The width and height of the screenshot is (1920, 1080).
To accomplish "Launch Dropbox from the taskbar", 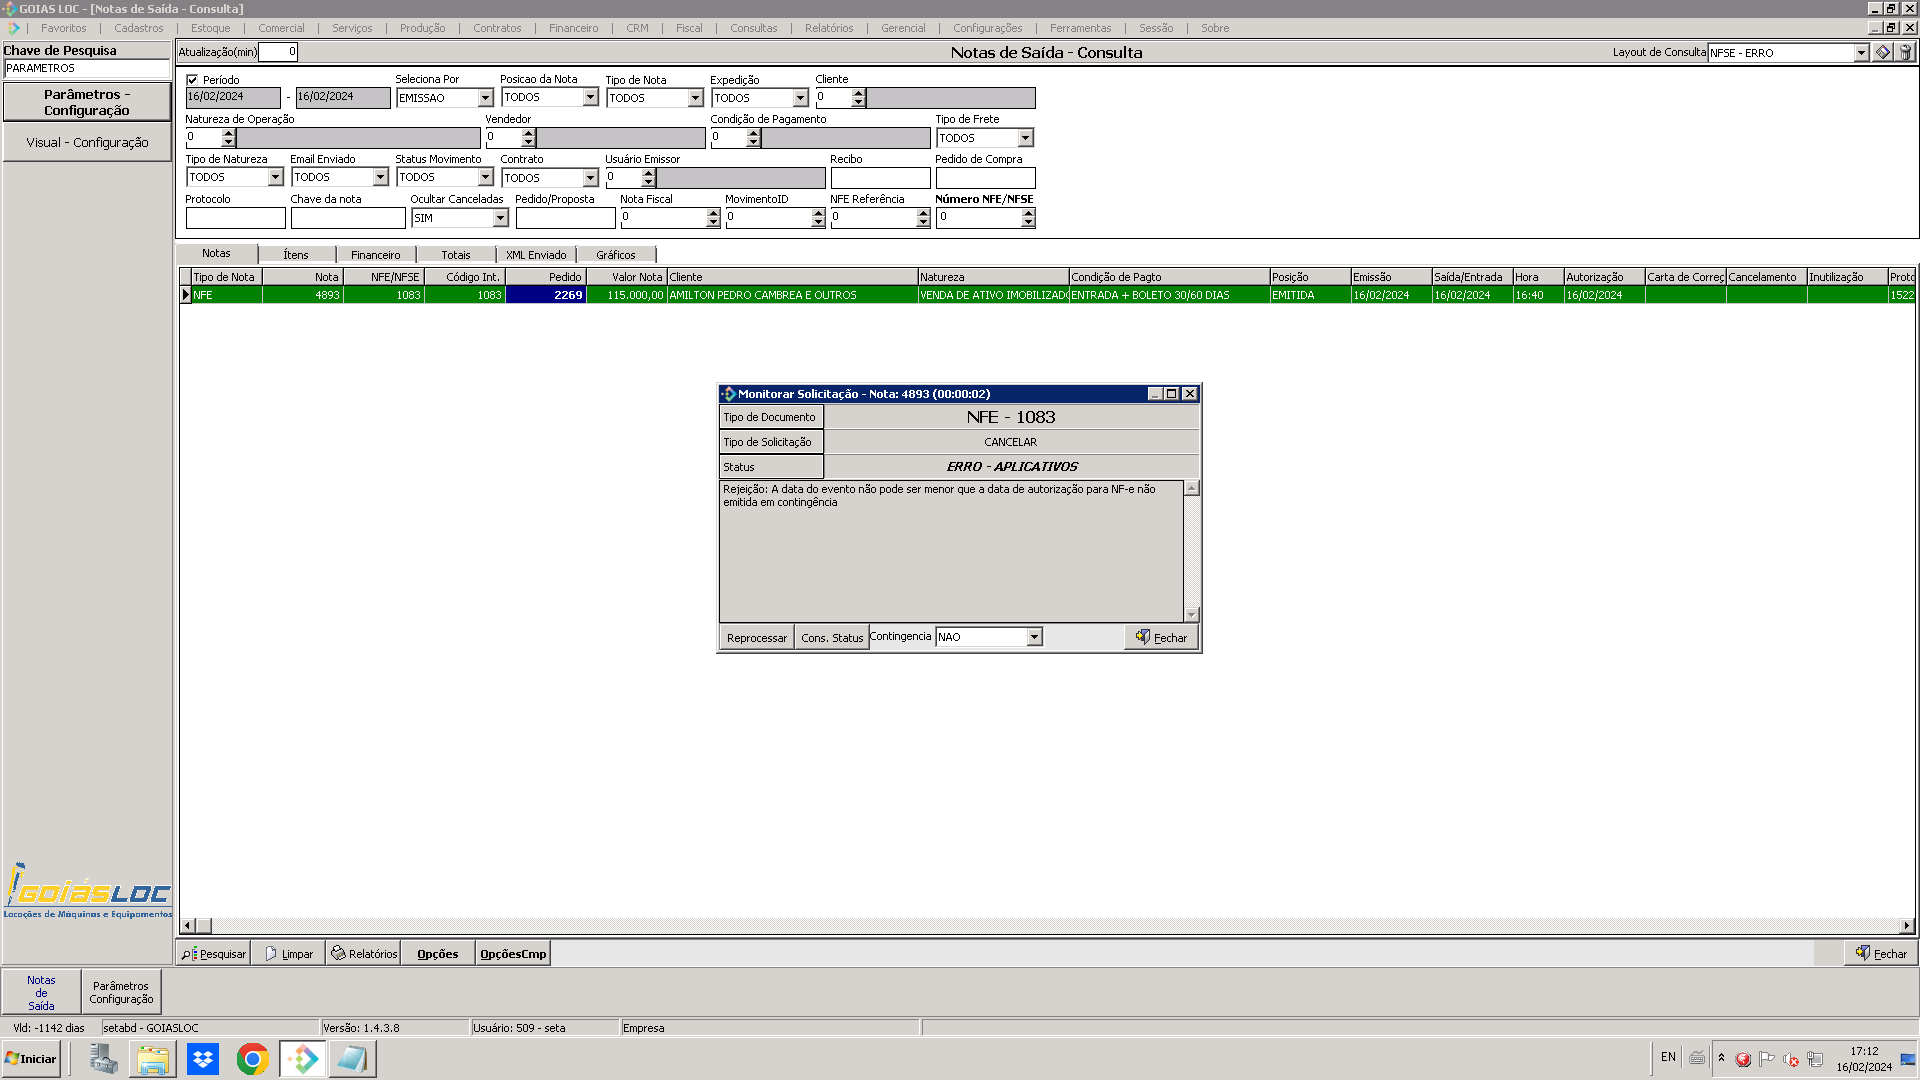I will [x=203, y=1059].
